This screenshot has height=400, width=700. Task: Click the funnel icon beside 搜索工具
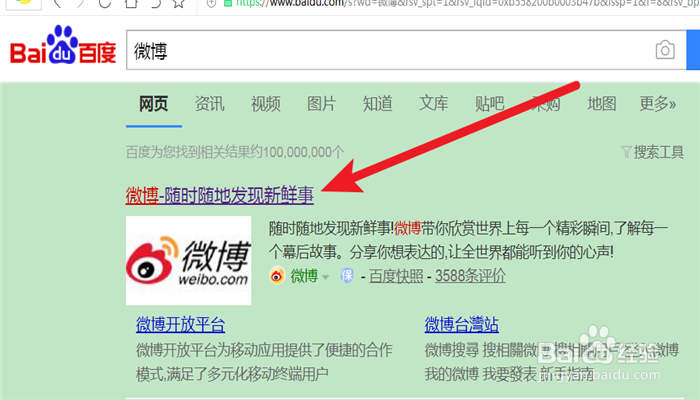[626, 152]
